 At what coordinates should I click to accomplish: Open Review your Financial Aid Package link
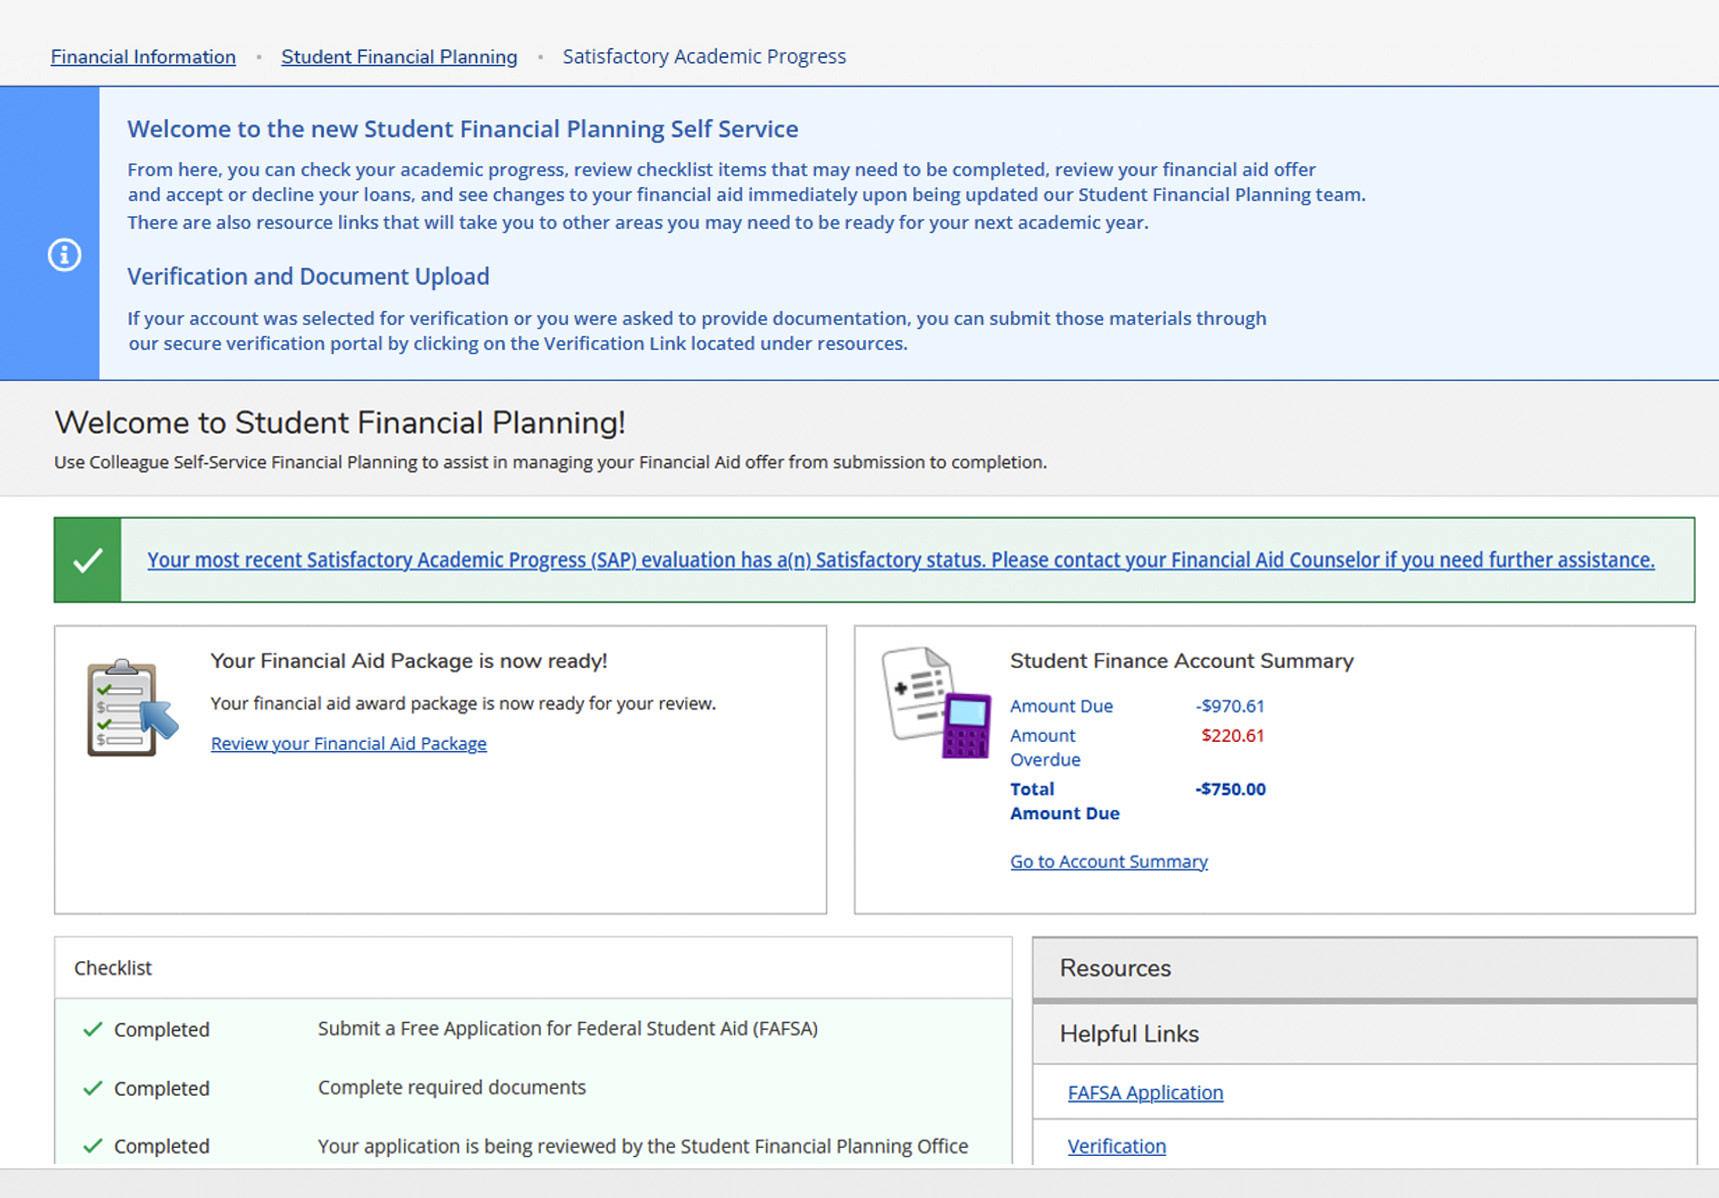(x=348, y=744)
